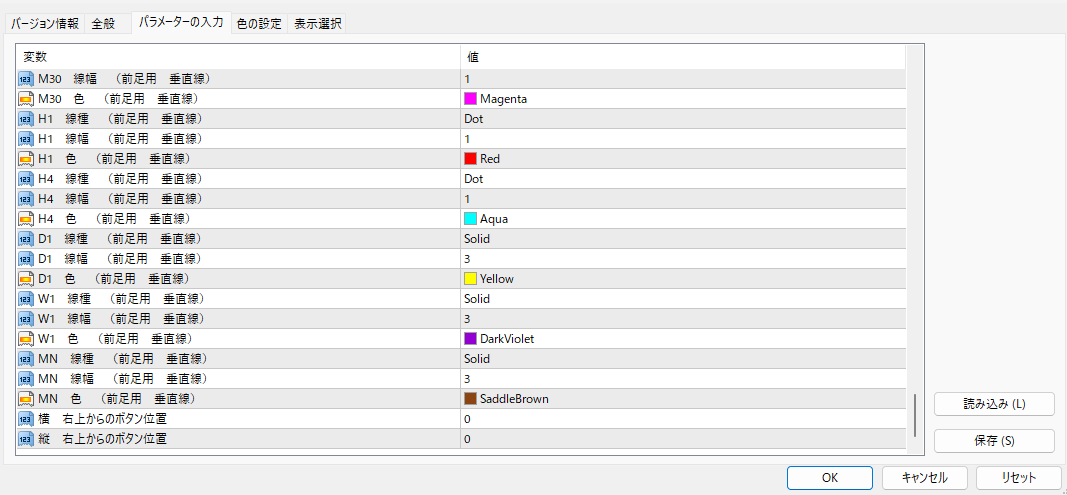The width and height of the screenshot is (1067, 495).
Task: Click the H1 色 row color icon
Action: pyautogui.click(x=26, y=159)
